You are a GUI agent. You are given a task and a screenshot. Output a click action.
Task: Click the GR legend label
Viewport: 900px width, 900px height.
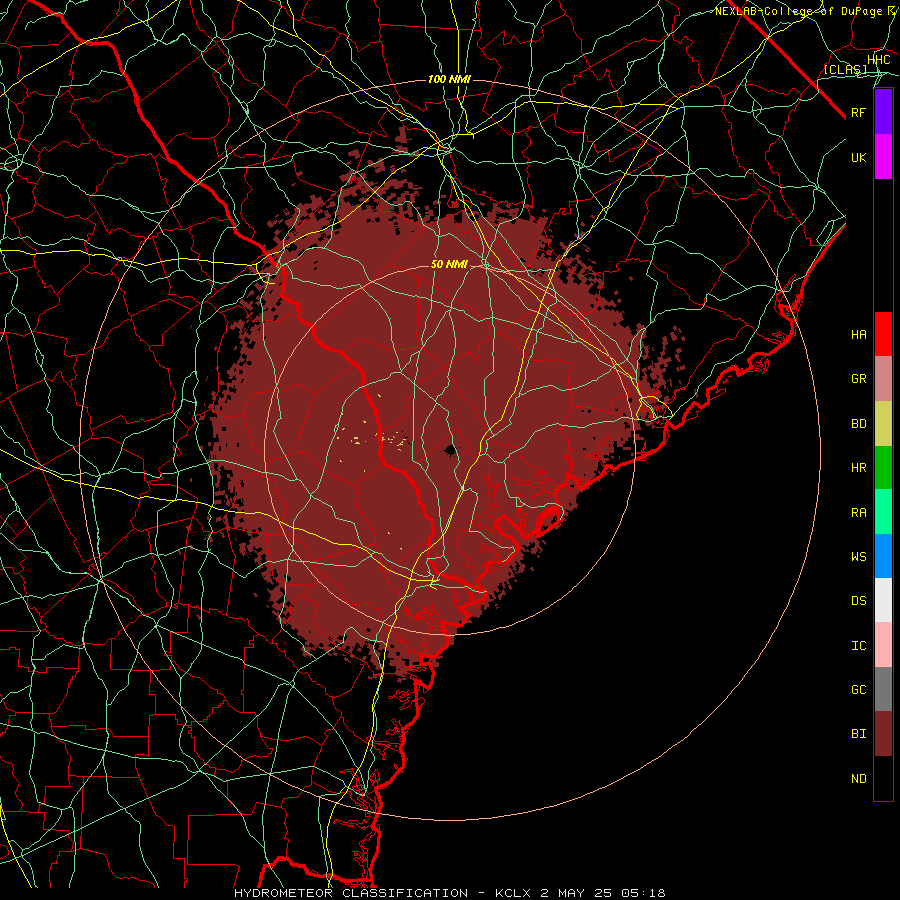(858, 379)
